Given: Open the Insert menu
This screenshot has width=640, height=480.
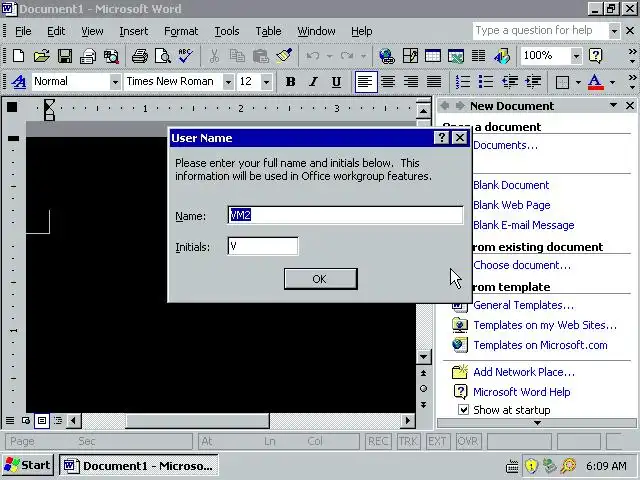Looking at the screenshot, I should pos(133,31).
